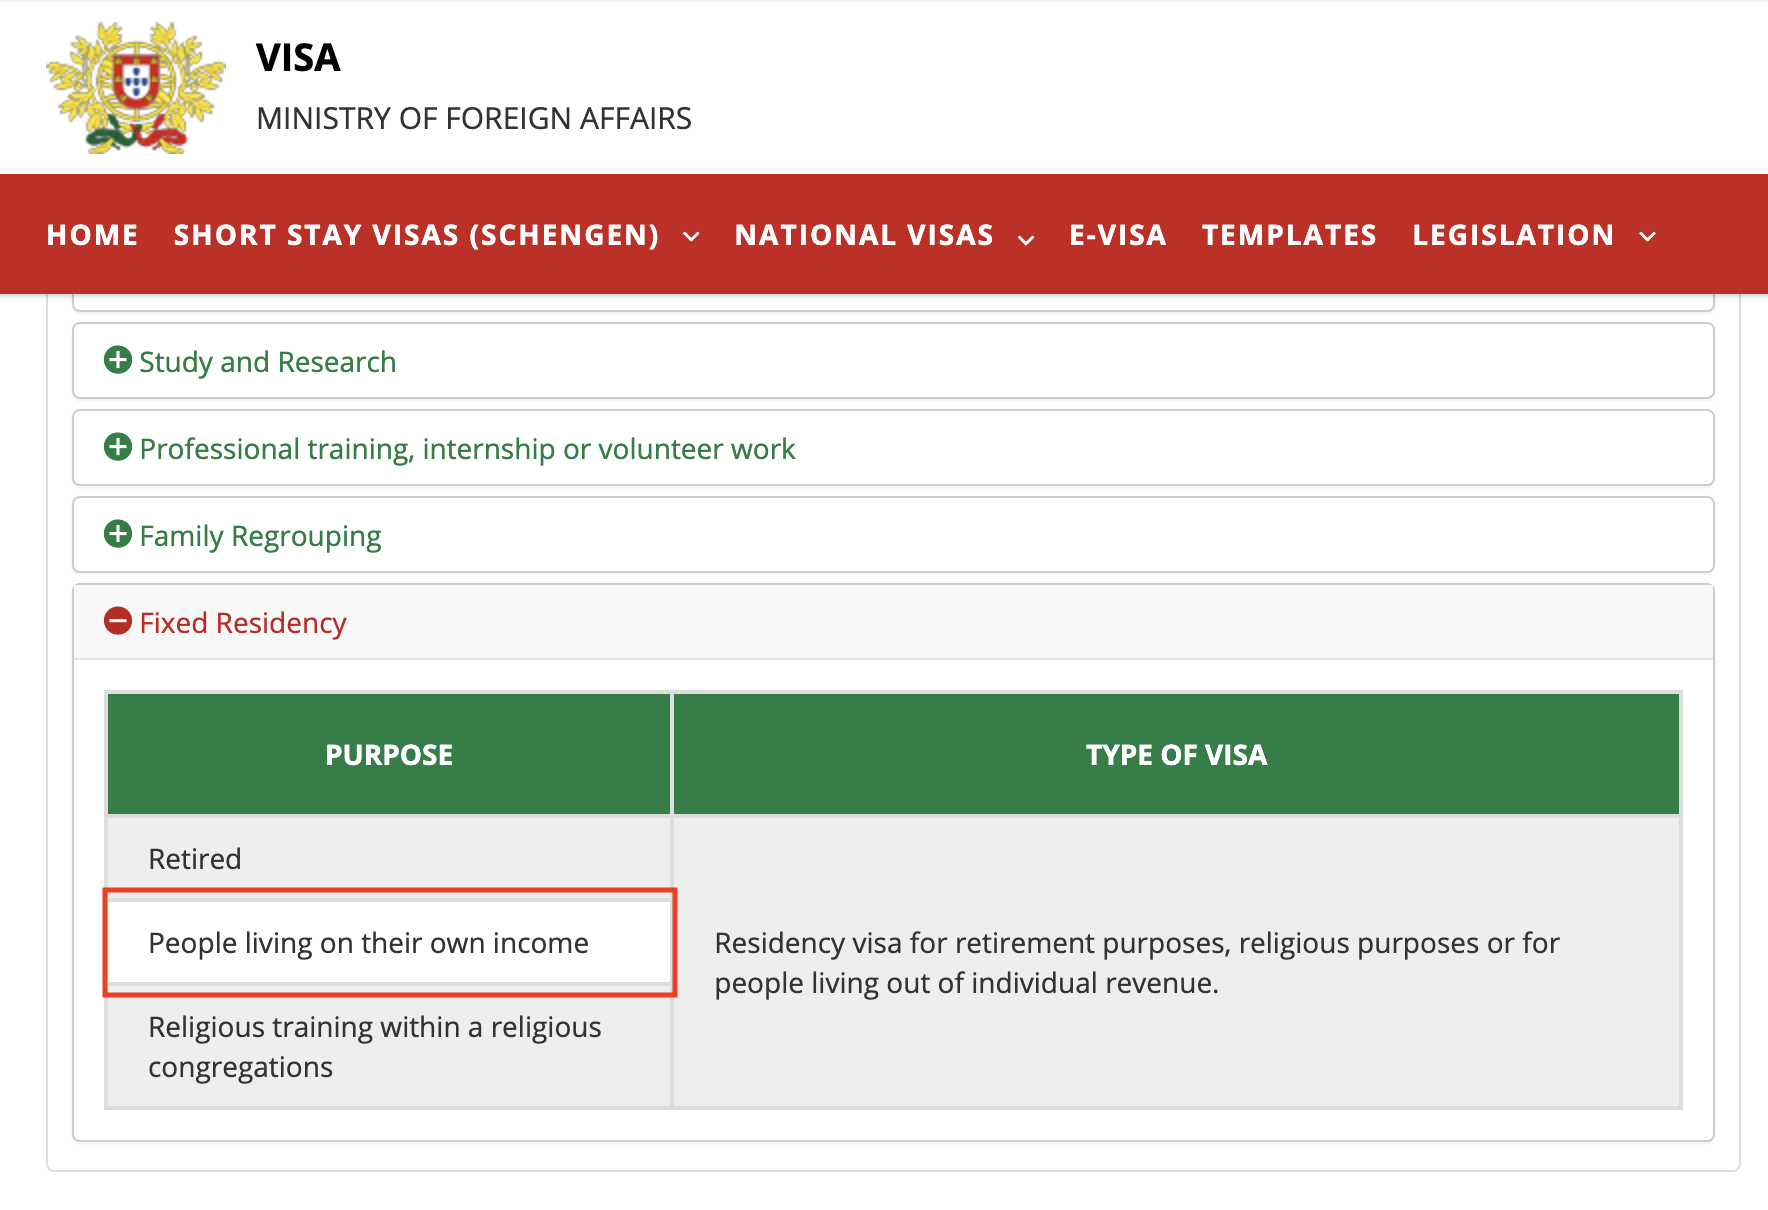The height and width of the screenshot is (1210, 1768).
Task: Click plus icon next to Professional training
Action: [118, 447]
